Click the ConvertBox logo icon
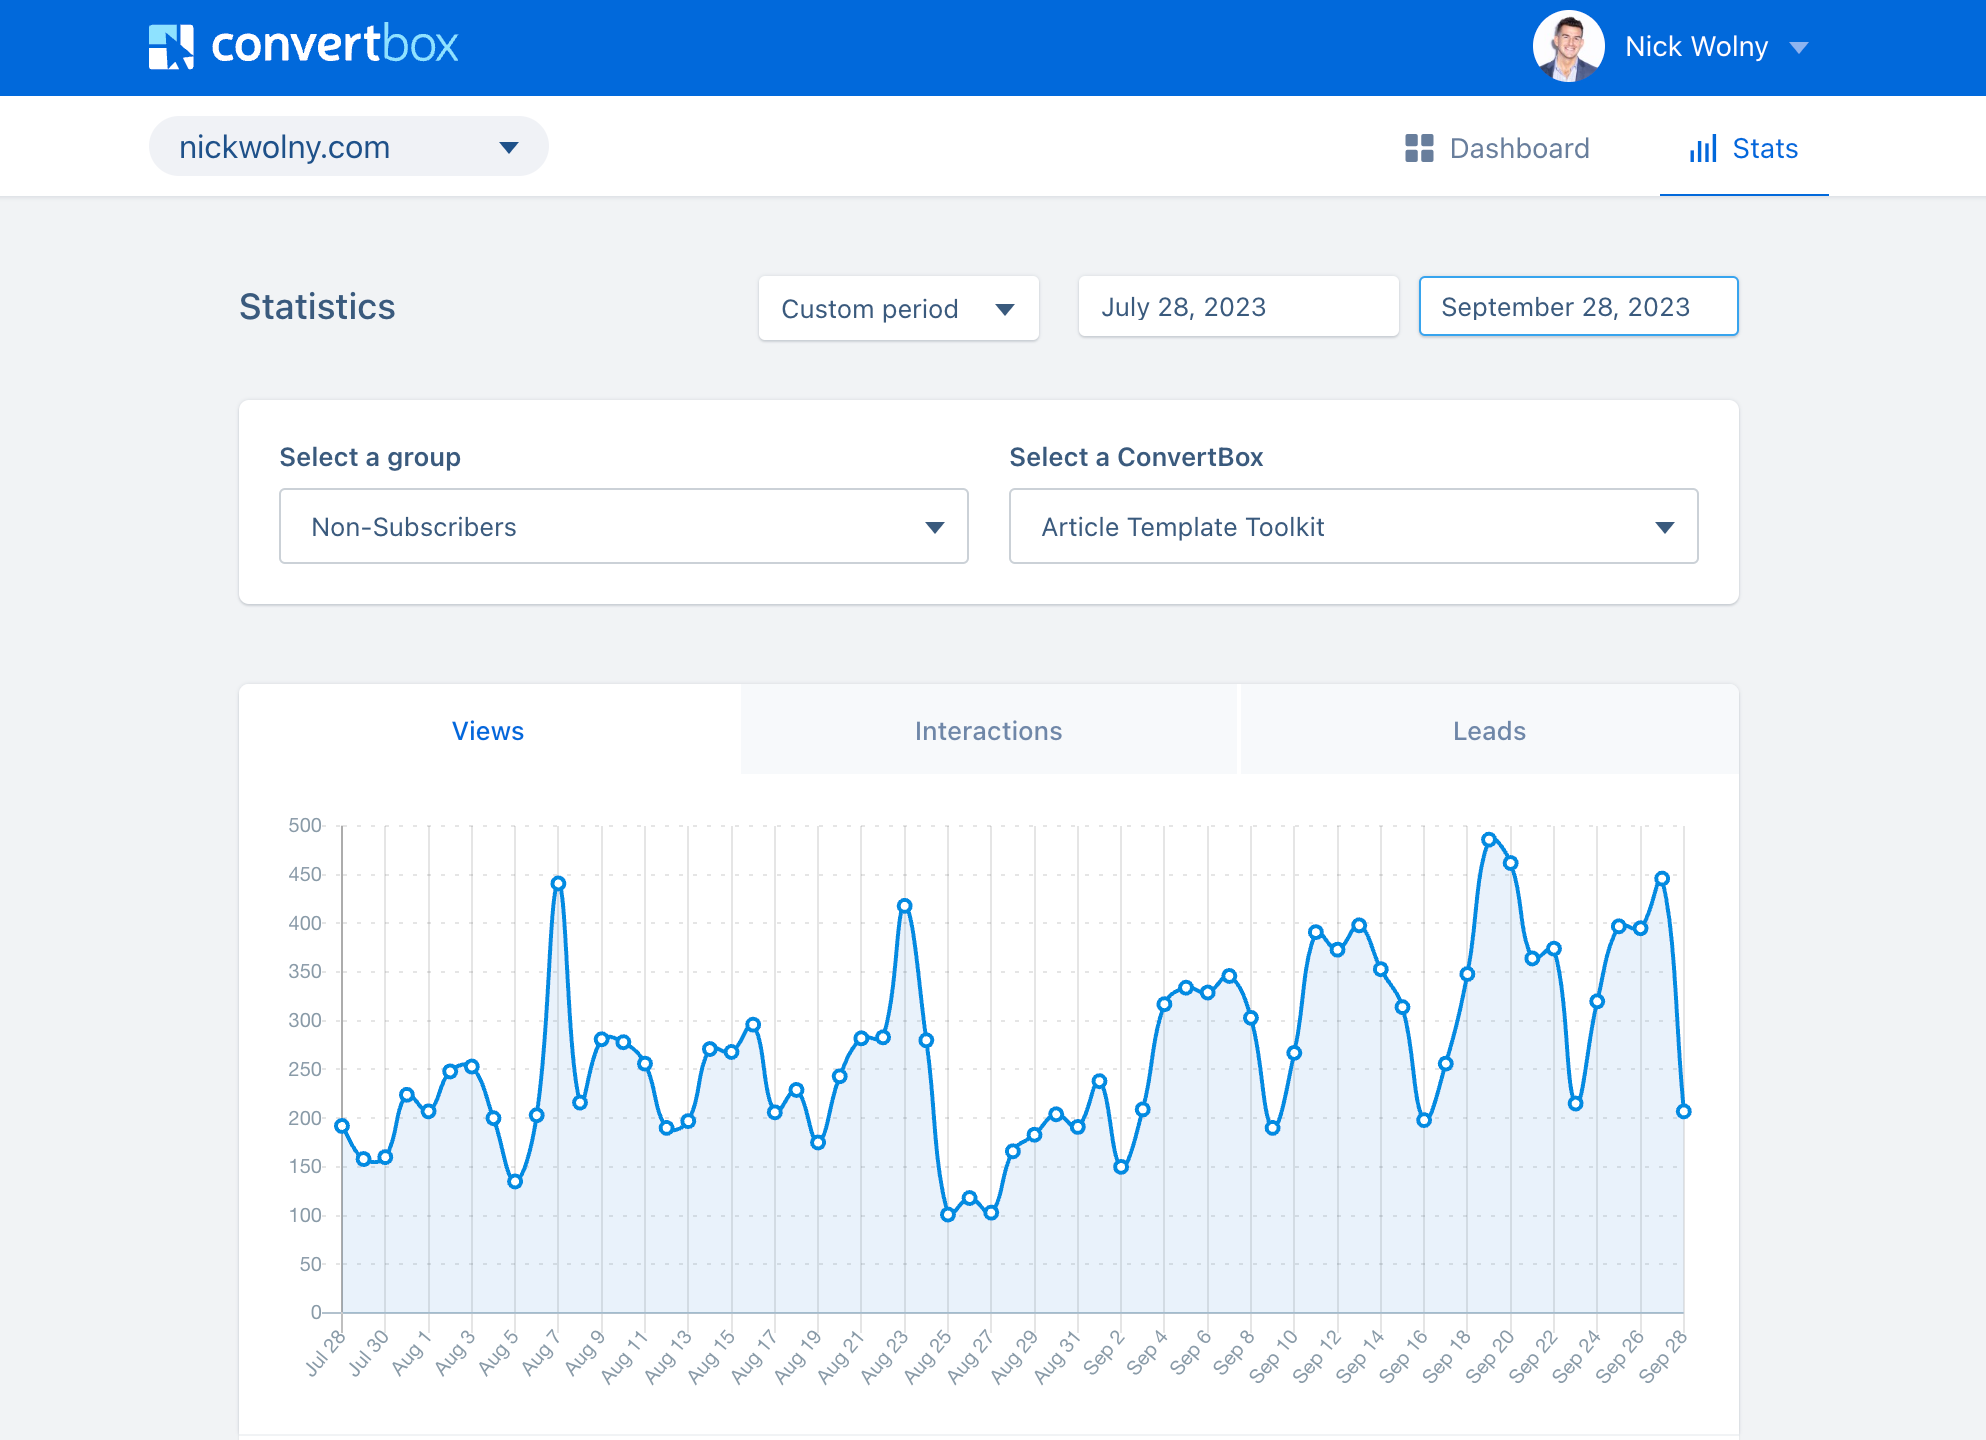This screenshot has width=1986, height=1440. [171, 46]
